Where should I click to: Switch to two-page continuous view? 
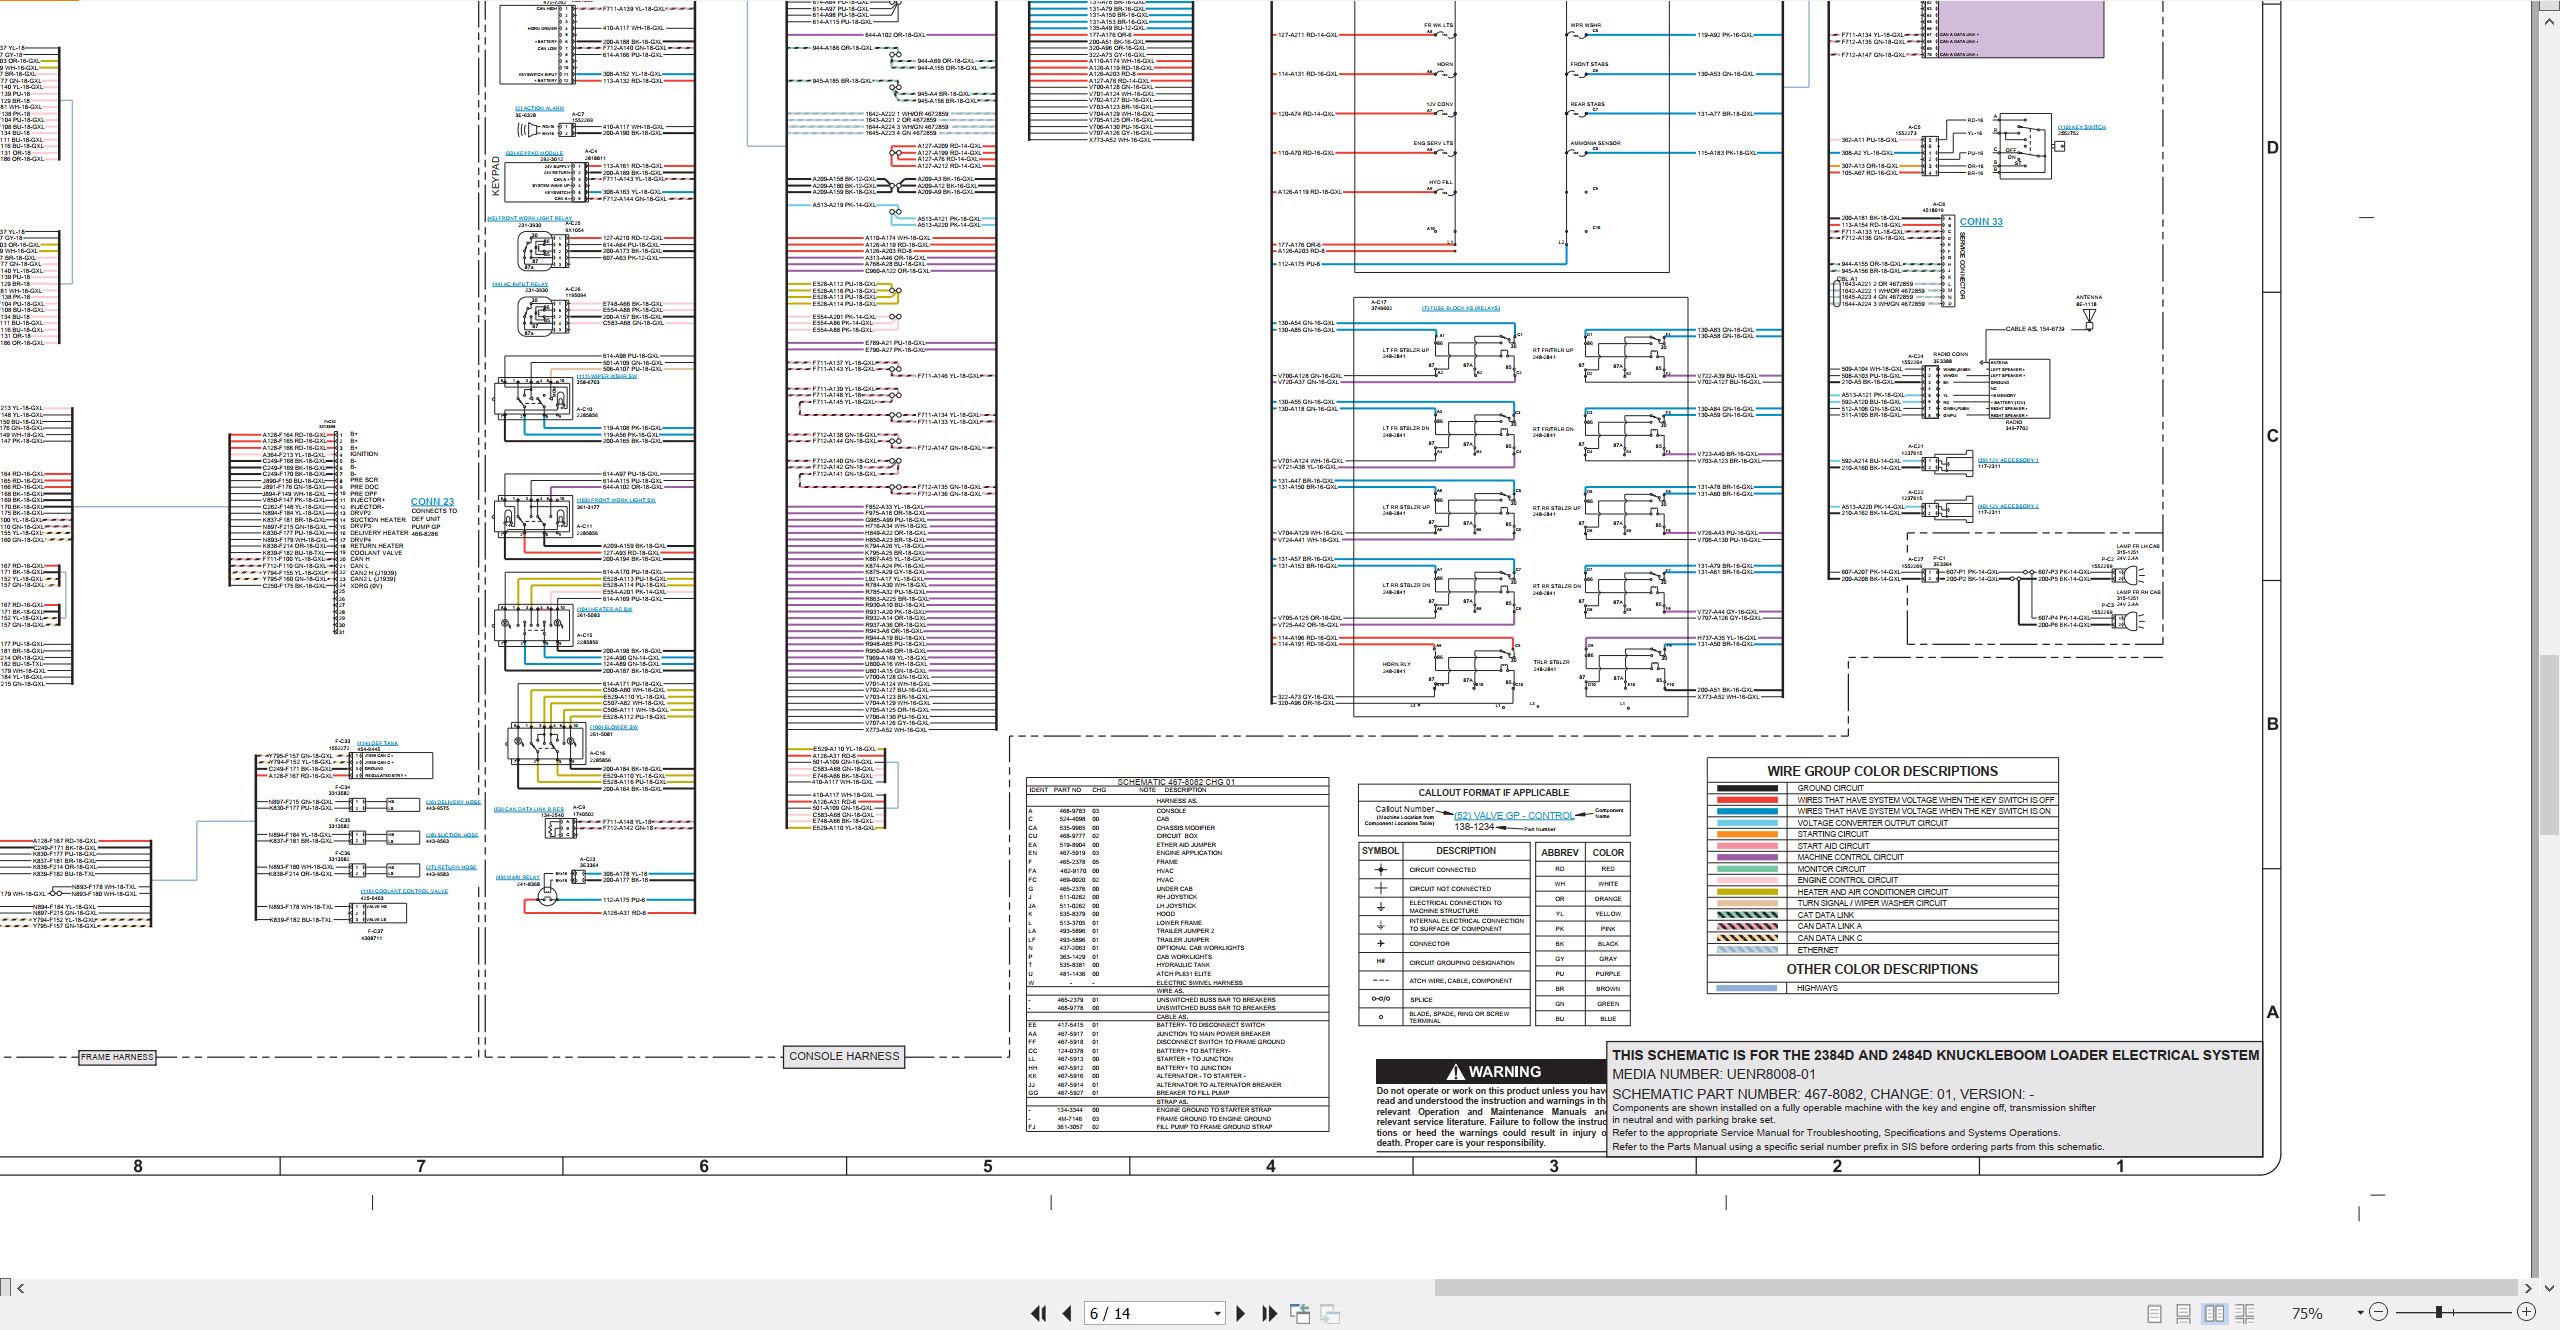click(x=2244, y=1313)
